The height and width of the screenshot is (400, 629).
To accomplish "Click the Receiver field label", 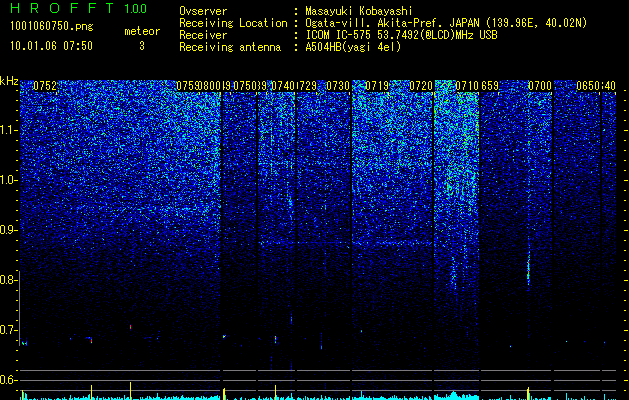I will pos(203,35).
